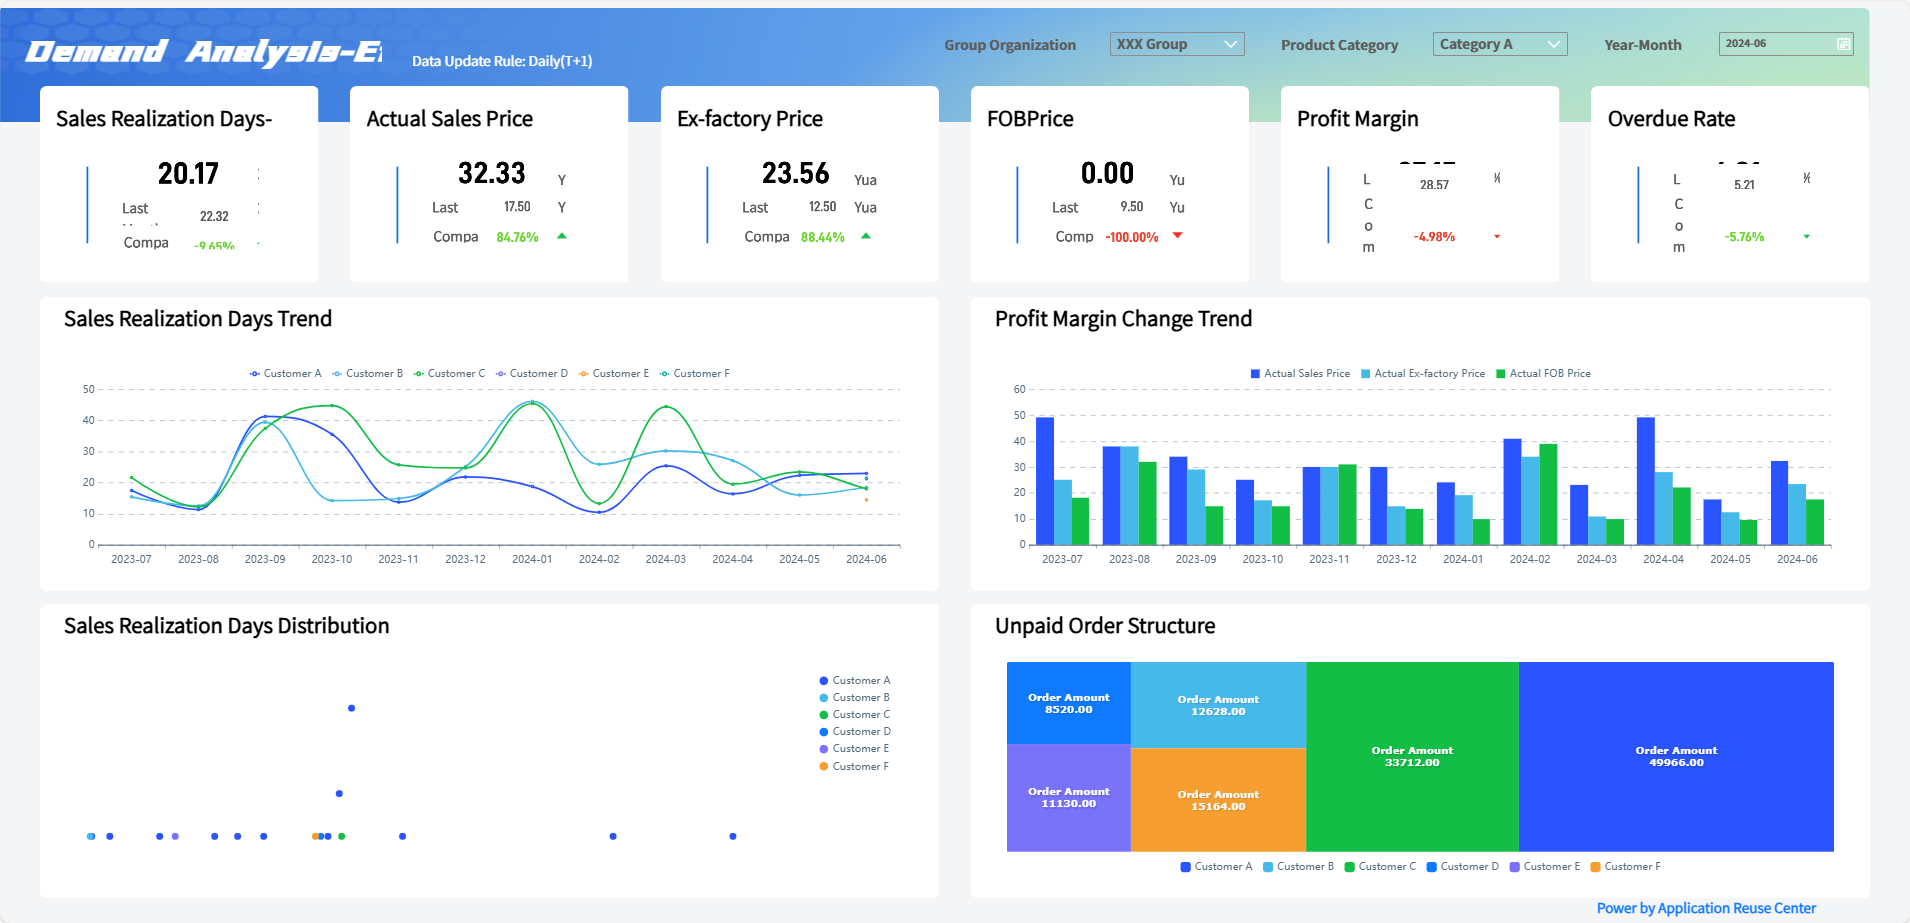Image resolution: width=1910 pixels, height=923 pixels.
Task: Click the green up arrow in Ex-factory Price card
Action: [866, 236]
